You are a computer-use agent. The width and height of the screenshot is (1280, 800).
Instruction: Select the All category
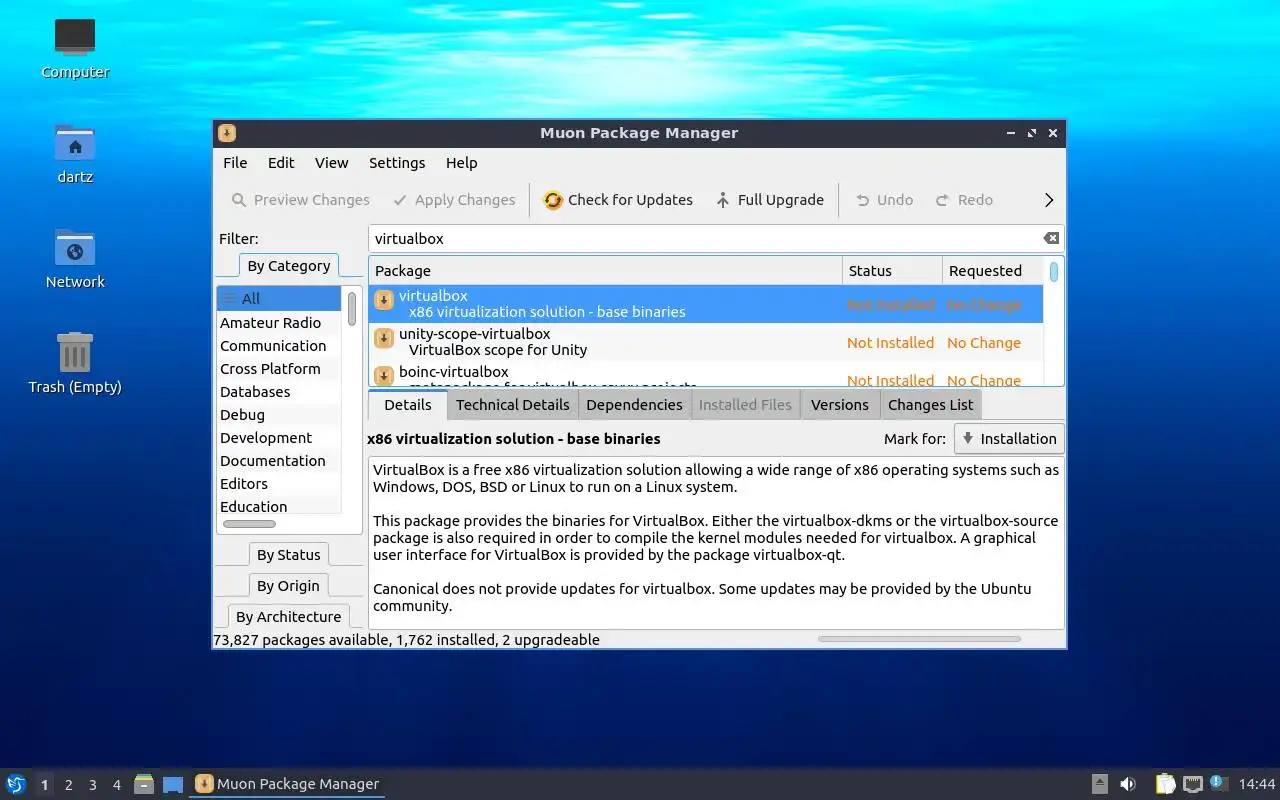click(279, 298)
